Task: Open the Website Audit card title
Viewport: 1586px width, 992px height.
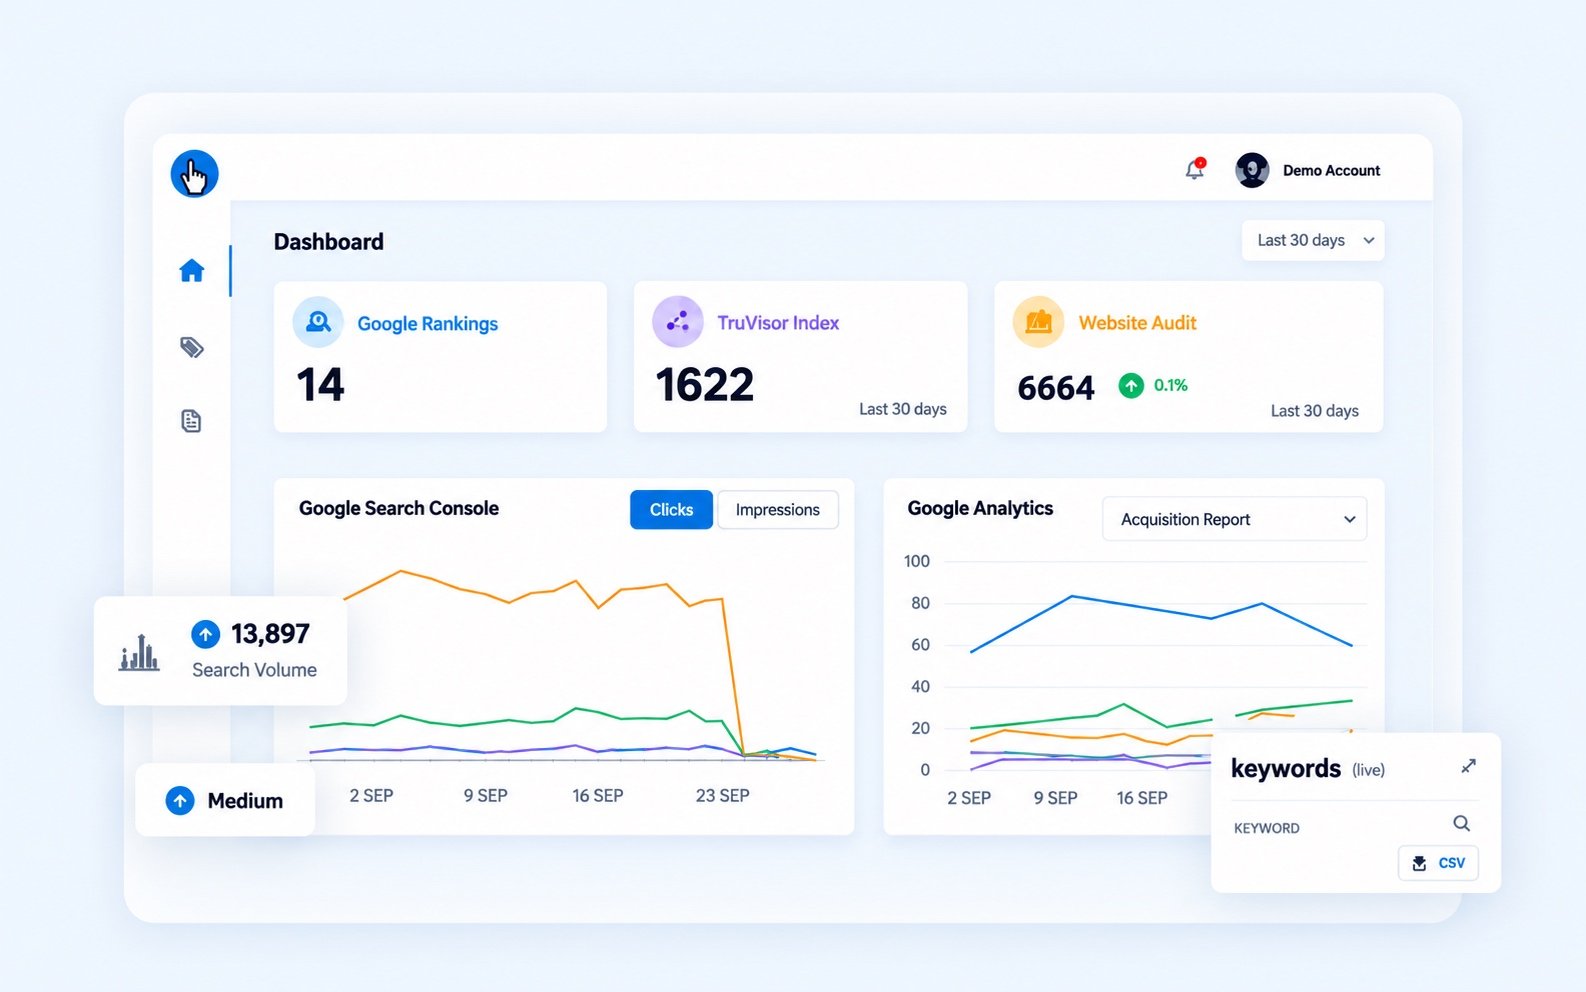Action: click(1137, 323)
